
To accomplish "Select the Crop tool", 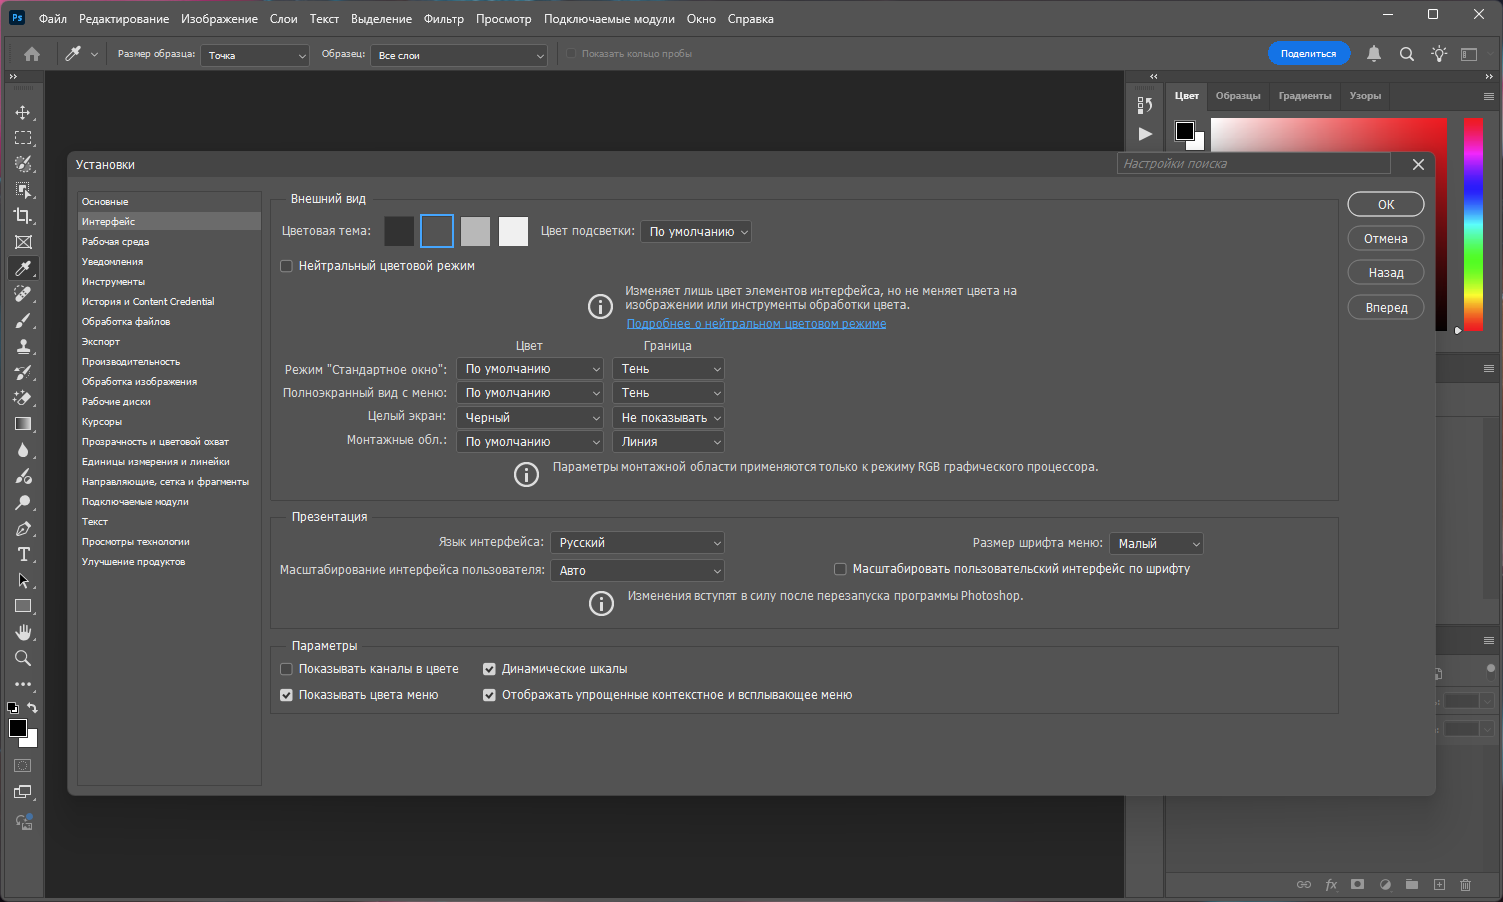I will point(23,216).
